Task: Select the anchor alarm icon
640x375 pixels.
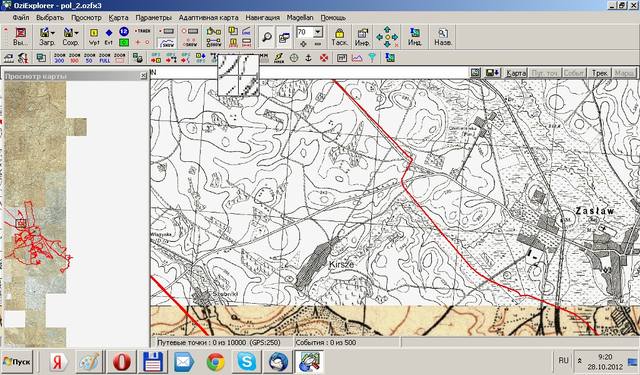Action: pyautogui.click(x=309, y=58)
